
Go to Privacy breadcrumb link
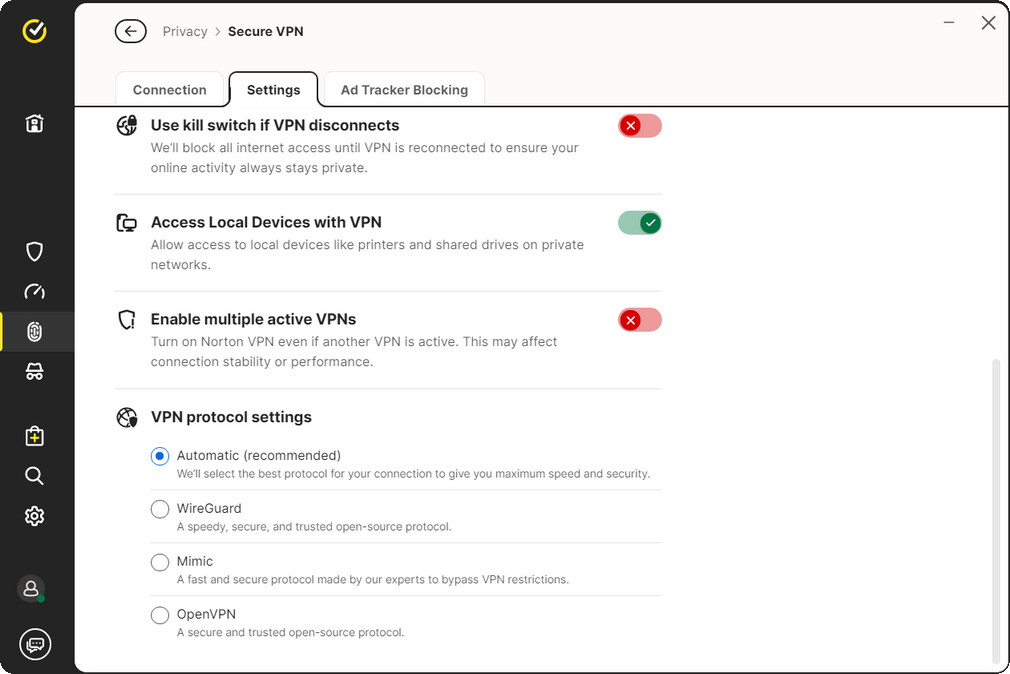(185, 31)
